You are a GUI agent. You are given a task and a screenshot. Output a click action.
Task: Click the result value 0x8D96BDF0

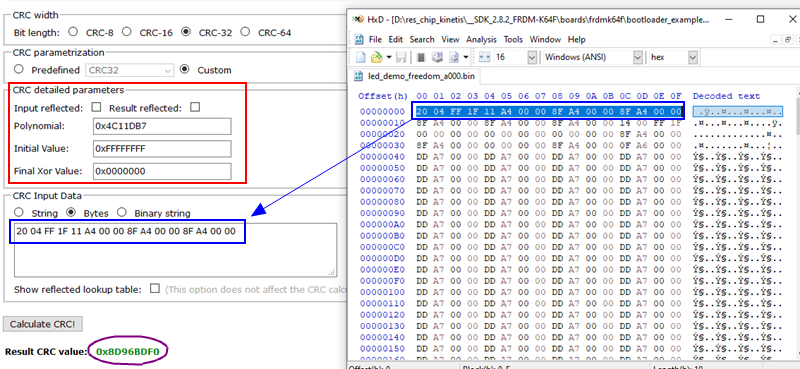pos(128,352)
